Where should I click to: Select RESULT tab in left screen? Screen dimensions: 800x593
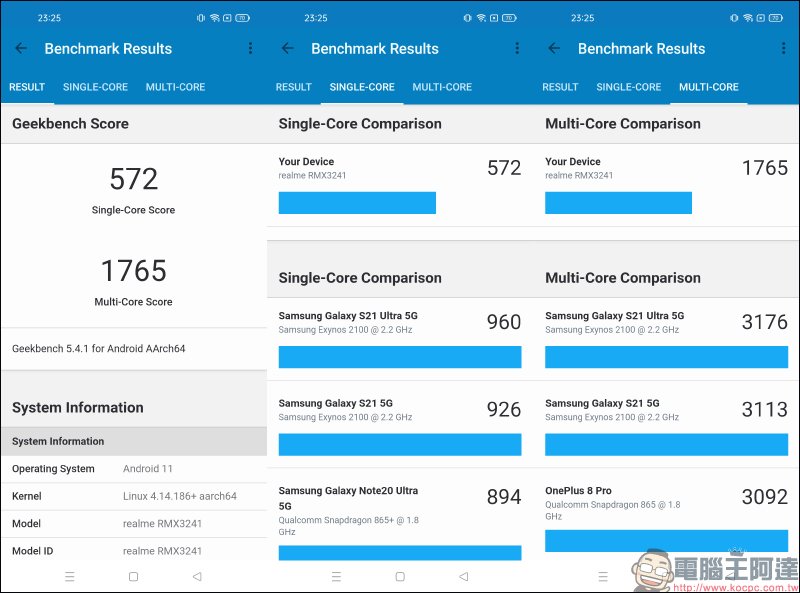point(27,87)
